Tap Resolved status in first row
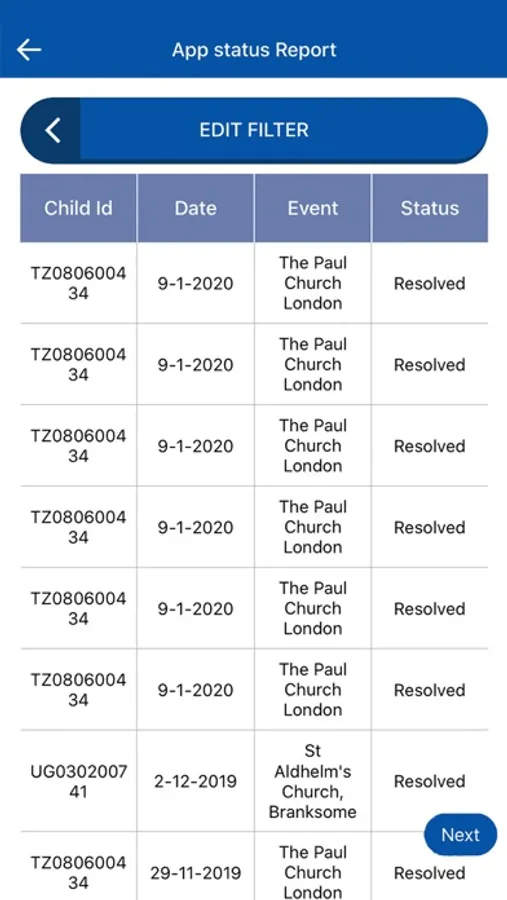Screen dimensions: 507x900 [x=429, y=284]
